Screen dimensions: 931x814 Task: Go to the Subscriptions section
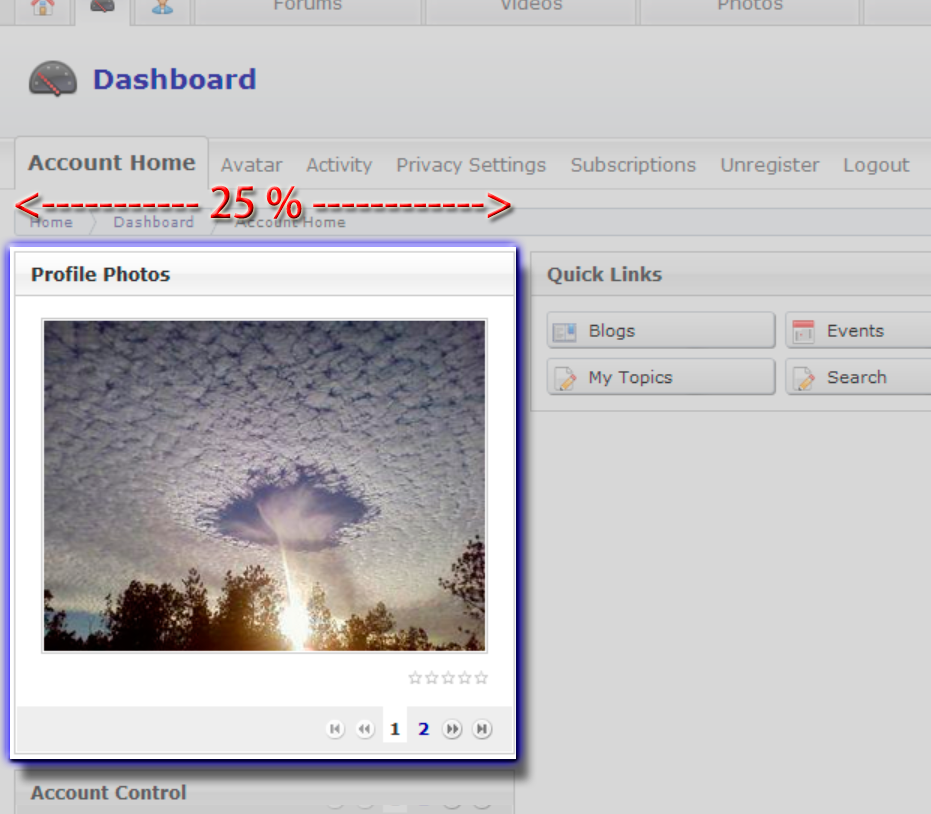(x=633, y=165)
